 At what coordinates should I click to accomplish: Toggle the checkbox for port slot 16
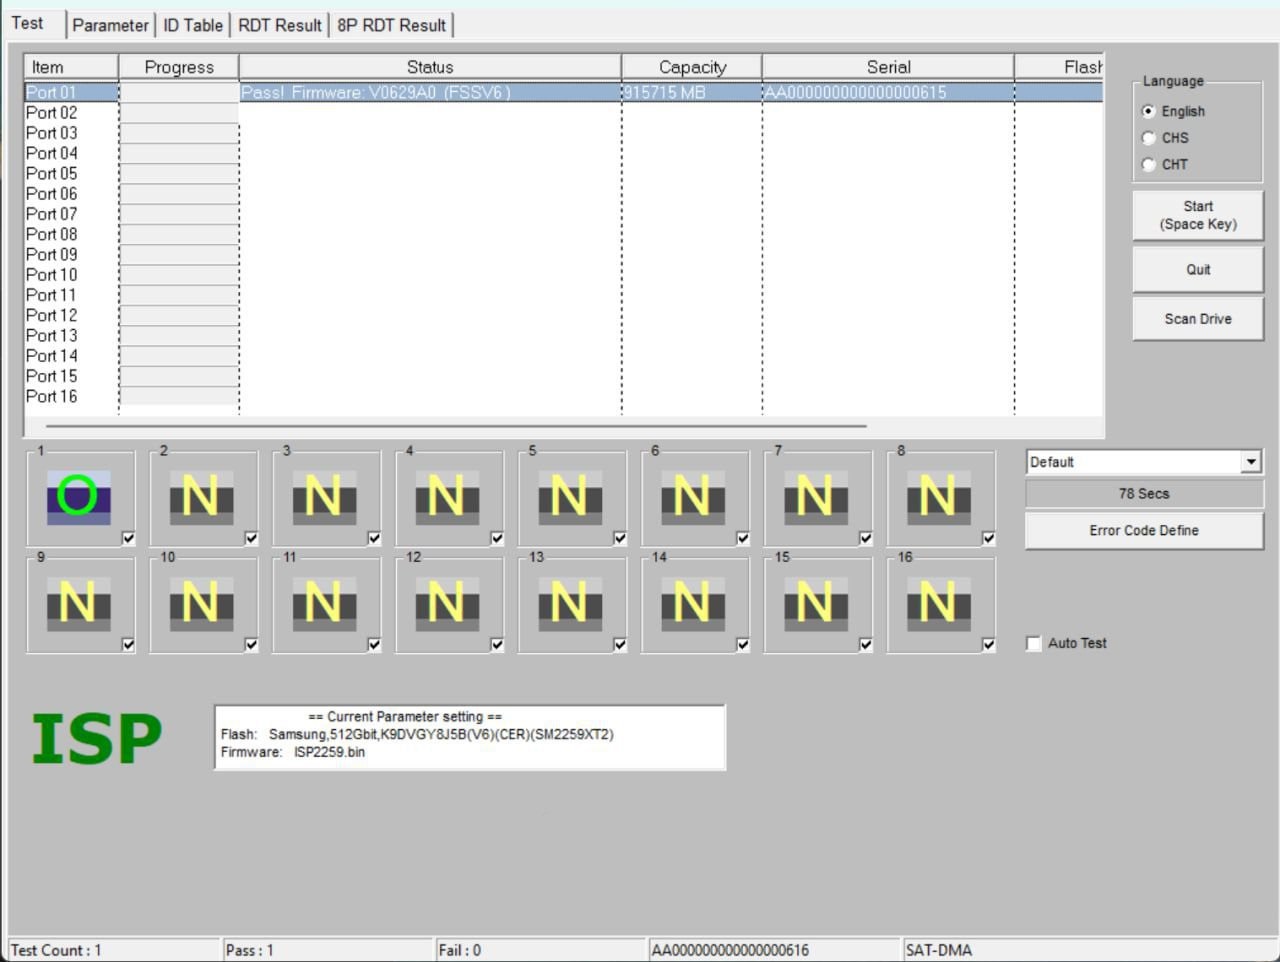(989, 645)
